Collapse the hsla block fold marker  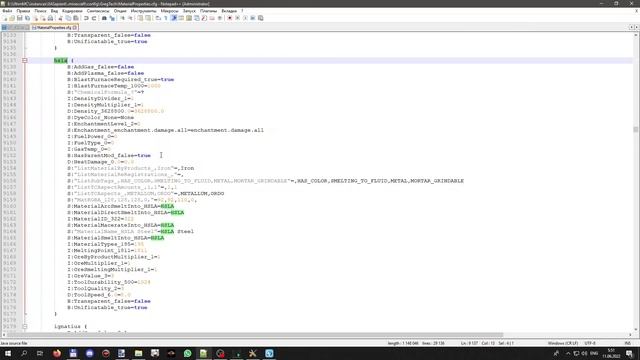tap(24, 60)
